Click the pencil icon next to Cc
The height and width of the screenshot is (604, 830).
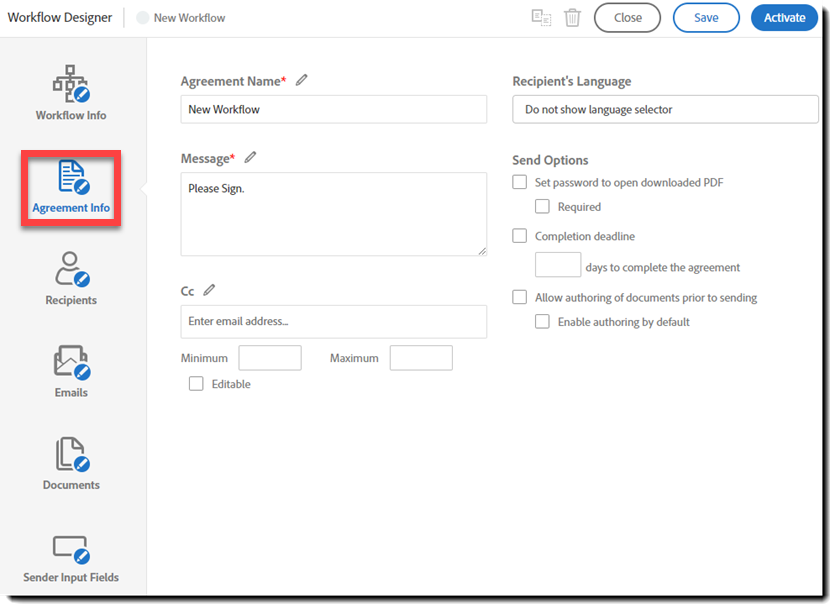pyautogui.click(x=209, y=289)
